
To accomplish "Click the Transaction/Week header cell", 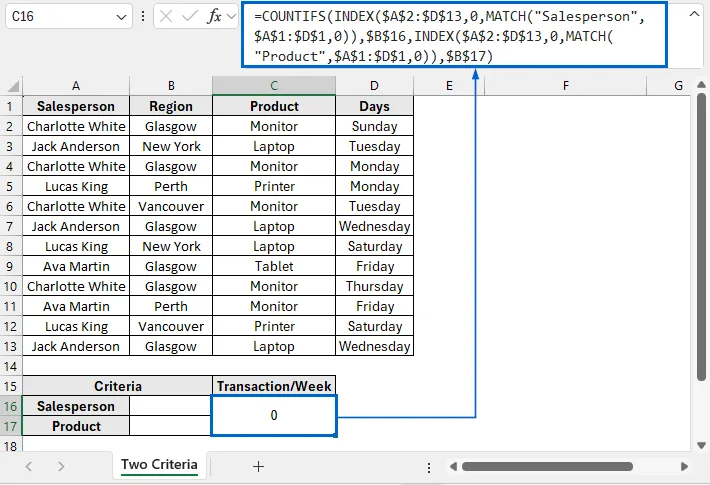I will [x=274, y=386].
